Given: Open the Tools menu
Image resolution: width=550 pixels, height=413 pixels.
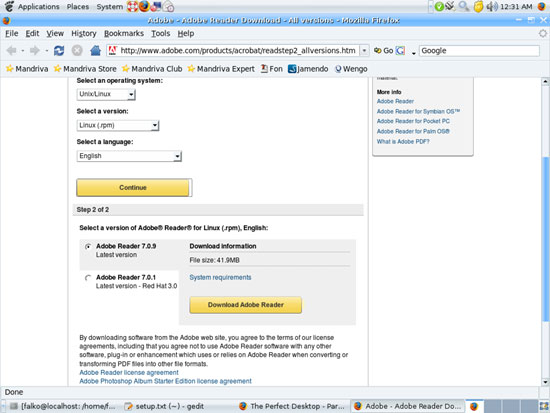Looking at the screenshot, I should point(160,33).
